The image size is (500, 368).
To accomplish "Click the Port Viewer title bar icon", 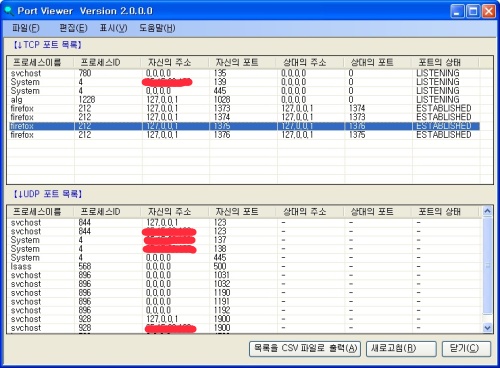I will point(9,11).
